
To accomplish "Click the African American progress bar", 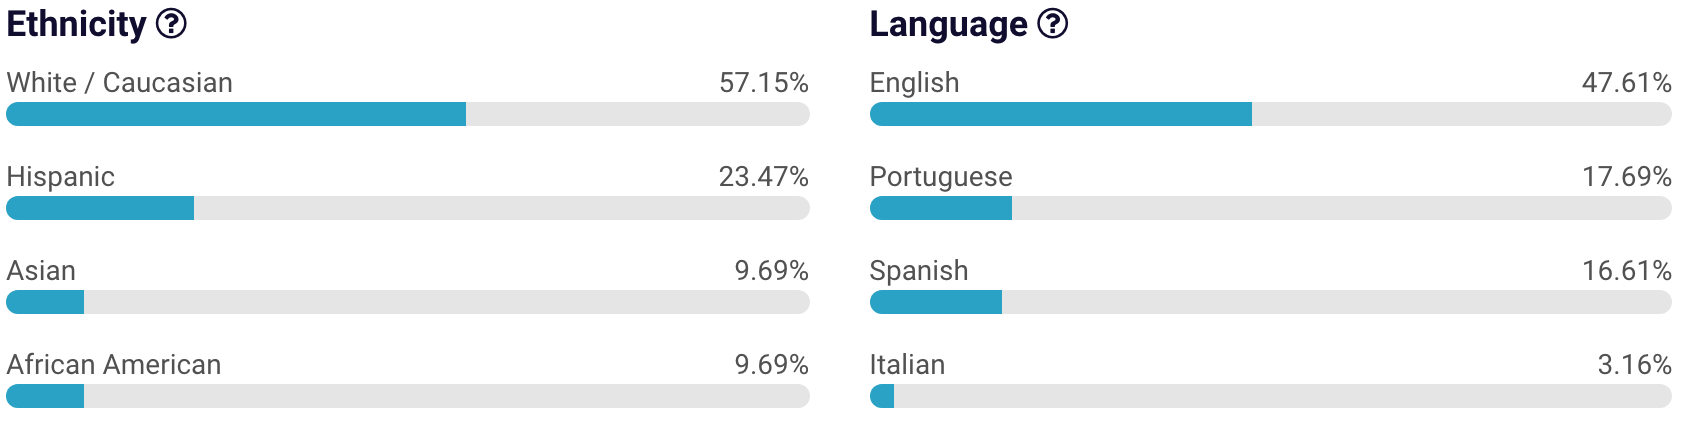I will [x=407, y=396].
